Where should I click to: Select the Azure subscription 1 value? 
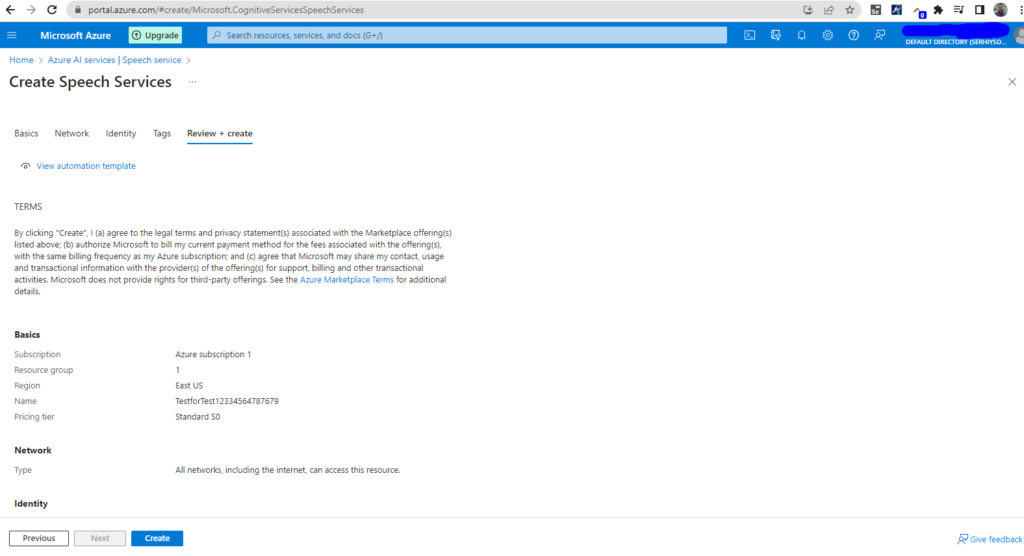[x=213, y=354]
